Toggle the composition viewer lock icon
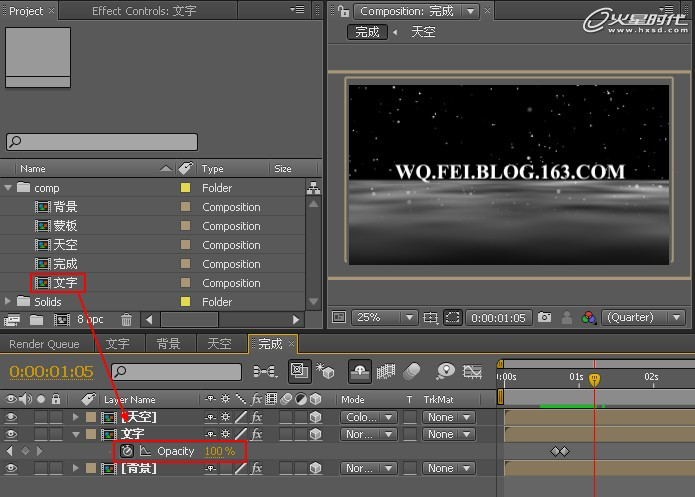The width and height of the screenshot is (695, 497). coord(343,11)
